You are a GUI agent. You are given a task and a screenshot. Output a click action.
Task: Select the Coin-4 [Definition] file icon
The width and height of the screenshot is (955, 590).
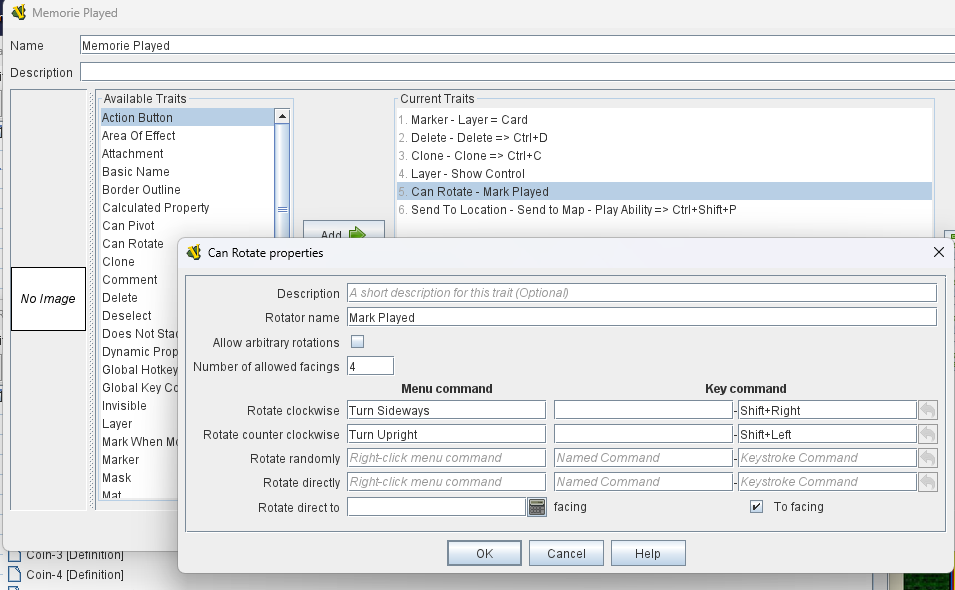[15, 574]
